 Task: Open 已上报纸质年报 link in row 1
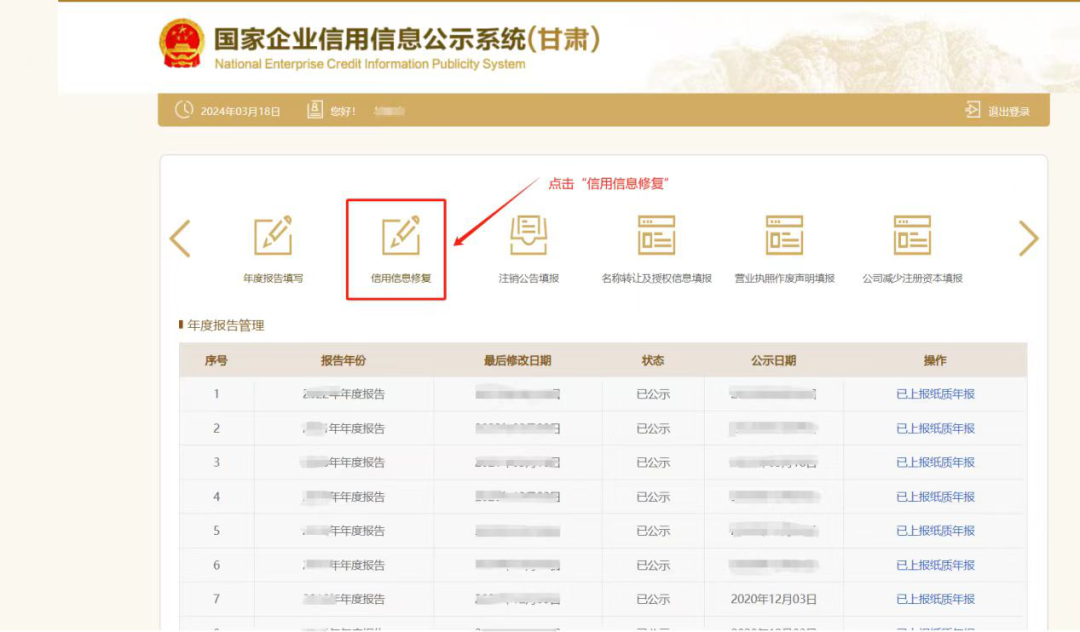(935, 394)
